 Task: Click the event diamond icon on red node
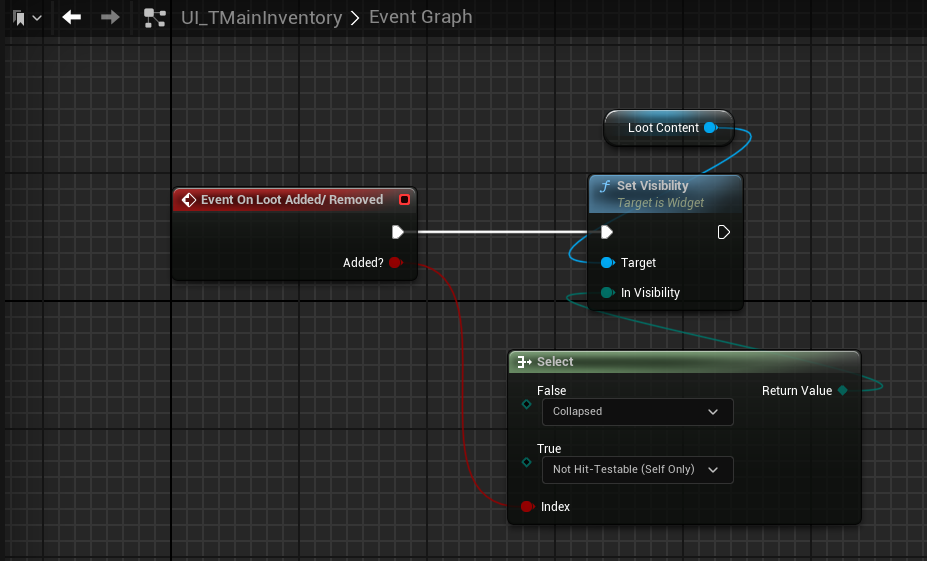tap(189, 200)
